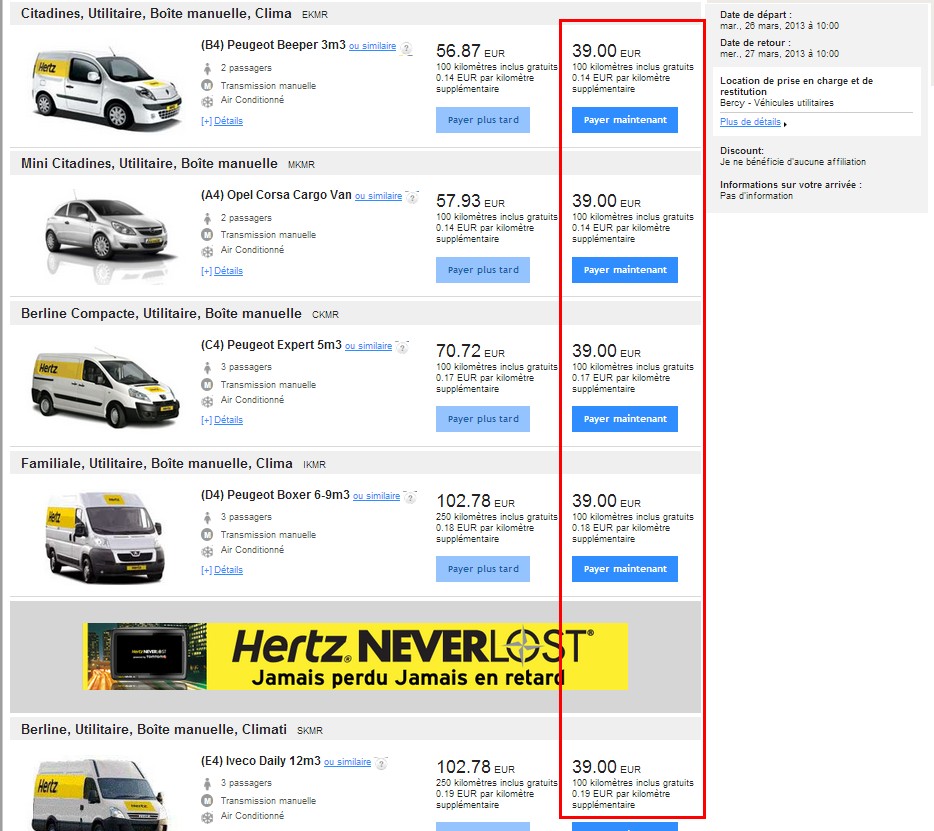
Task: Pay later for the Peugeot Boxer 6-9m3
Action: pyautogui.click(x=483, y=569)
